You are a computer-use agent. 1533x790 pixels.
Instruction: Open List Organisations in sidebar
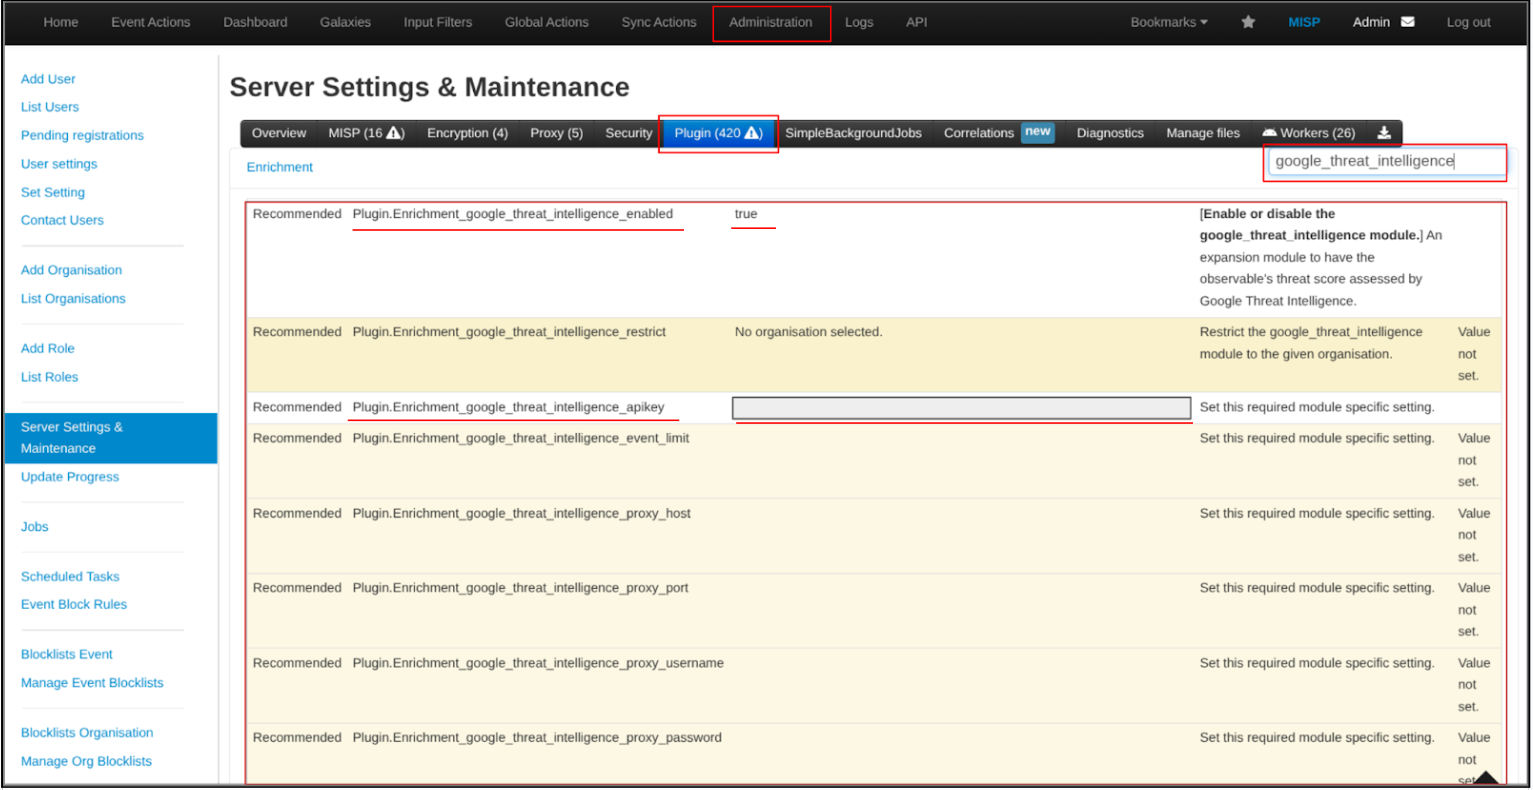point(73,299)
